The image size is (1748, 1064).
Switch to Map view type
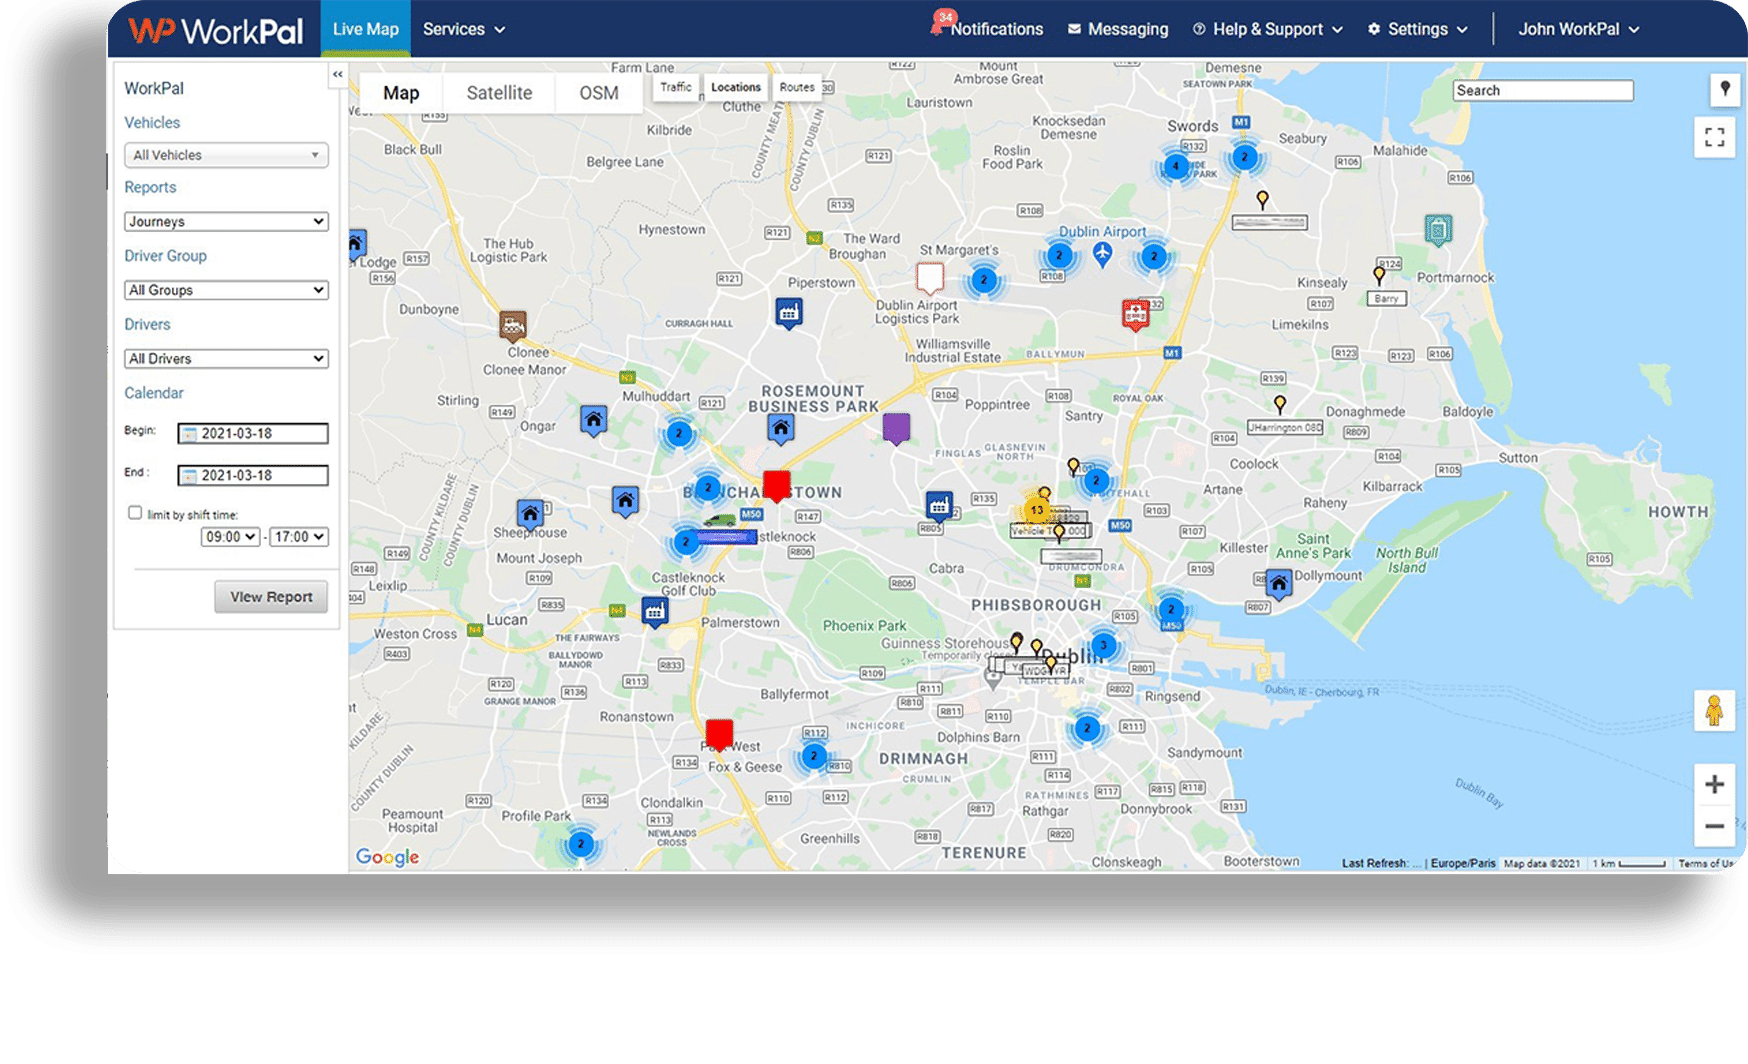tap(401, 93)
